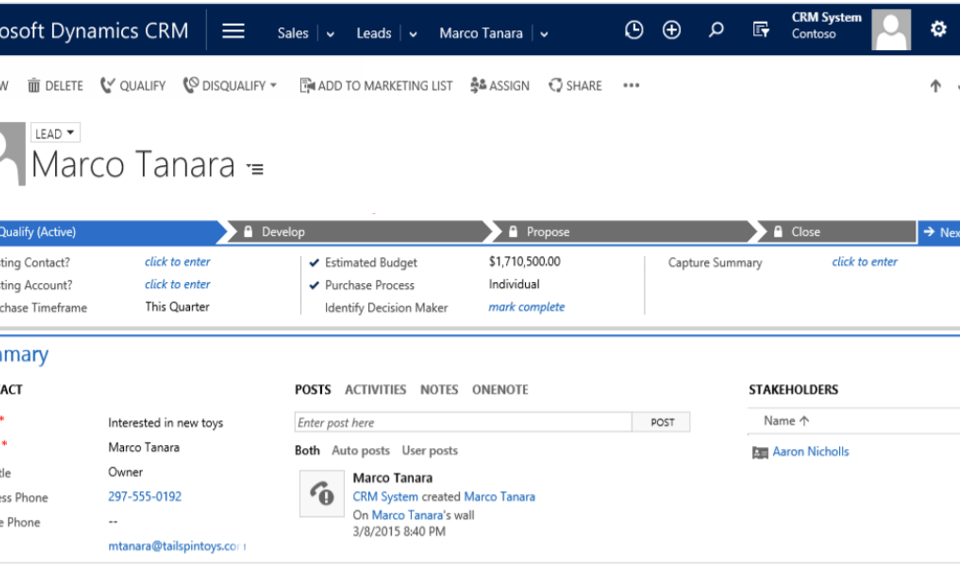Toggle Estimated Budget check mark

tap(314, 263)
